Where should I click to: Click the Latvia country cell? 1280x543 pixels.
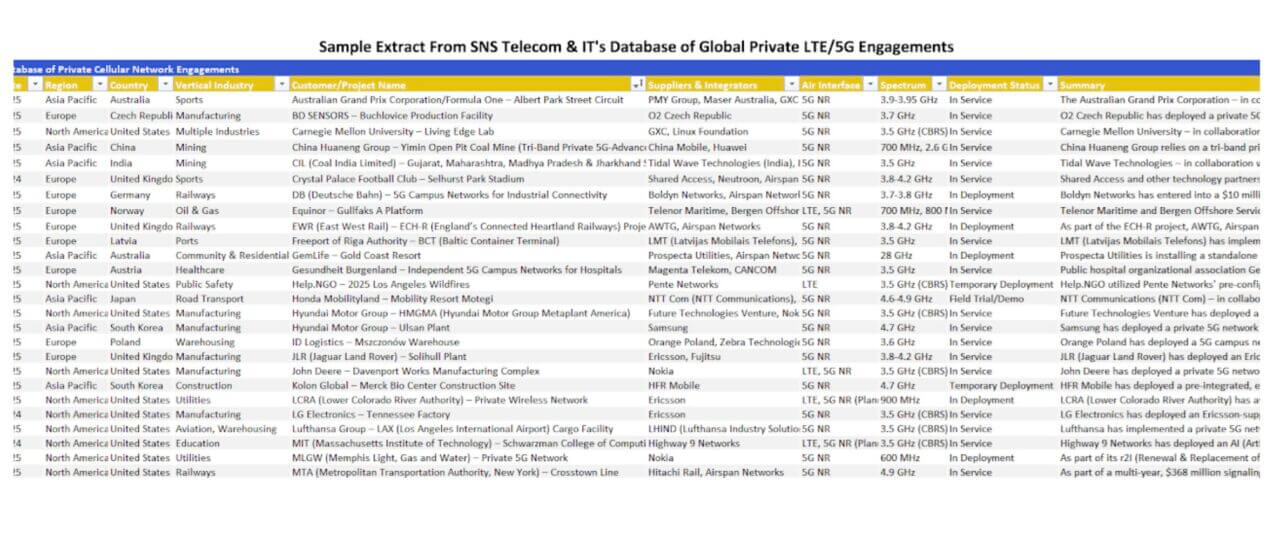(x=125, y=242)
